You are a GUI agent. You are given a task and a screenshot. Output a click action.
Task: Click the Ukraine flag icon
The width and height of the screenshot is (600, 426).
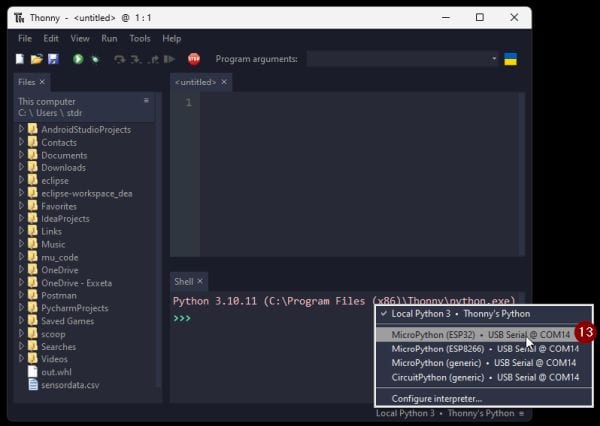pyautogui.click(x=510, y=59)
